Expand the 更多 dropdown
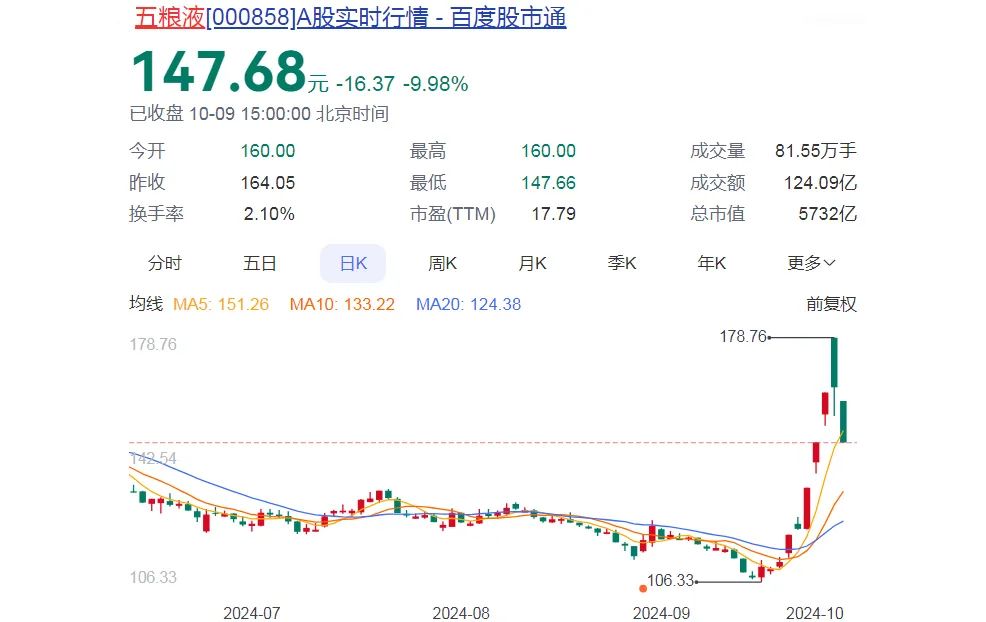 coord(811,263)
